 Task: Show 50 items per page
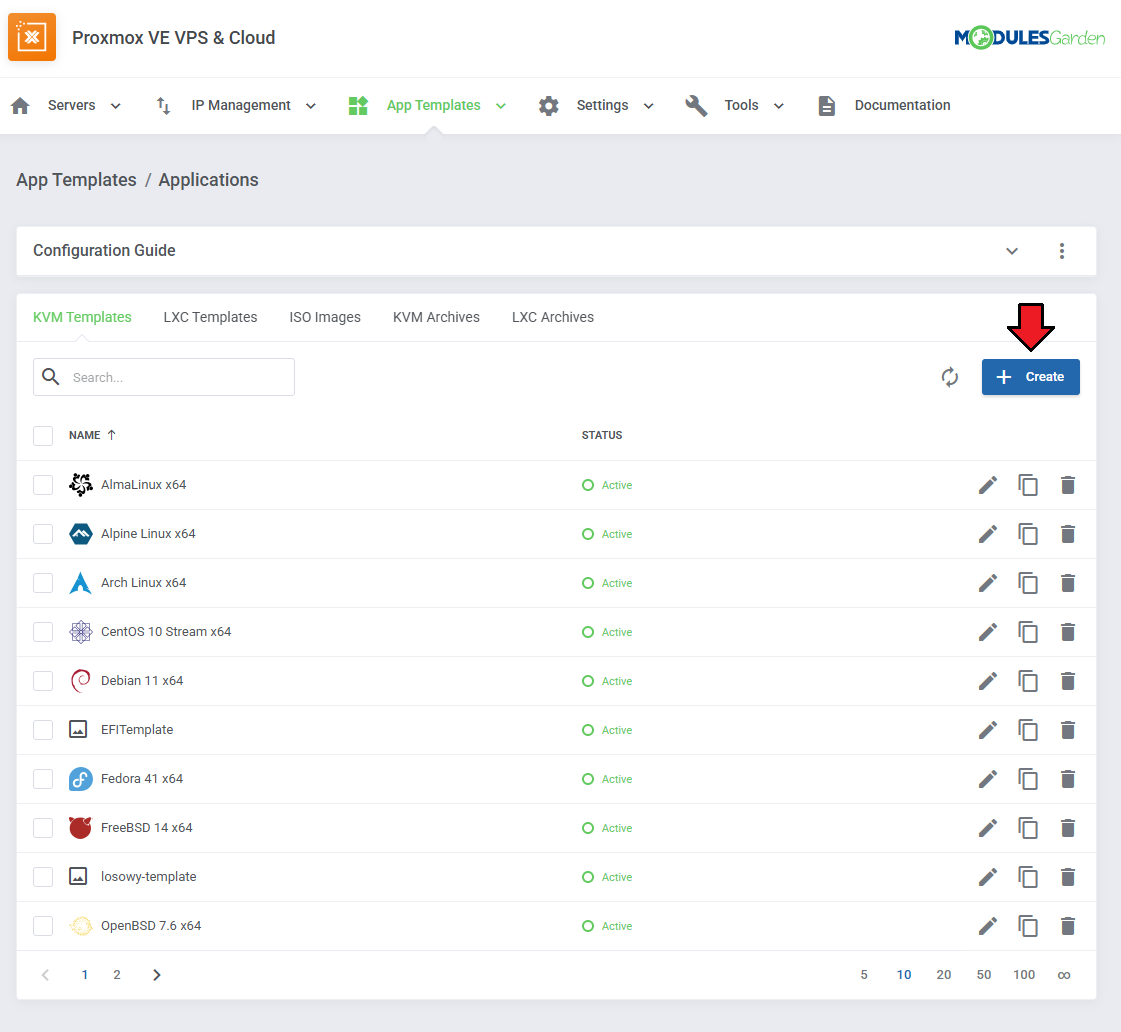984,975
